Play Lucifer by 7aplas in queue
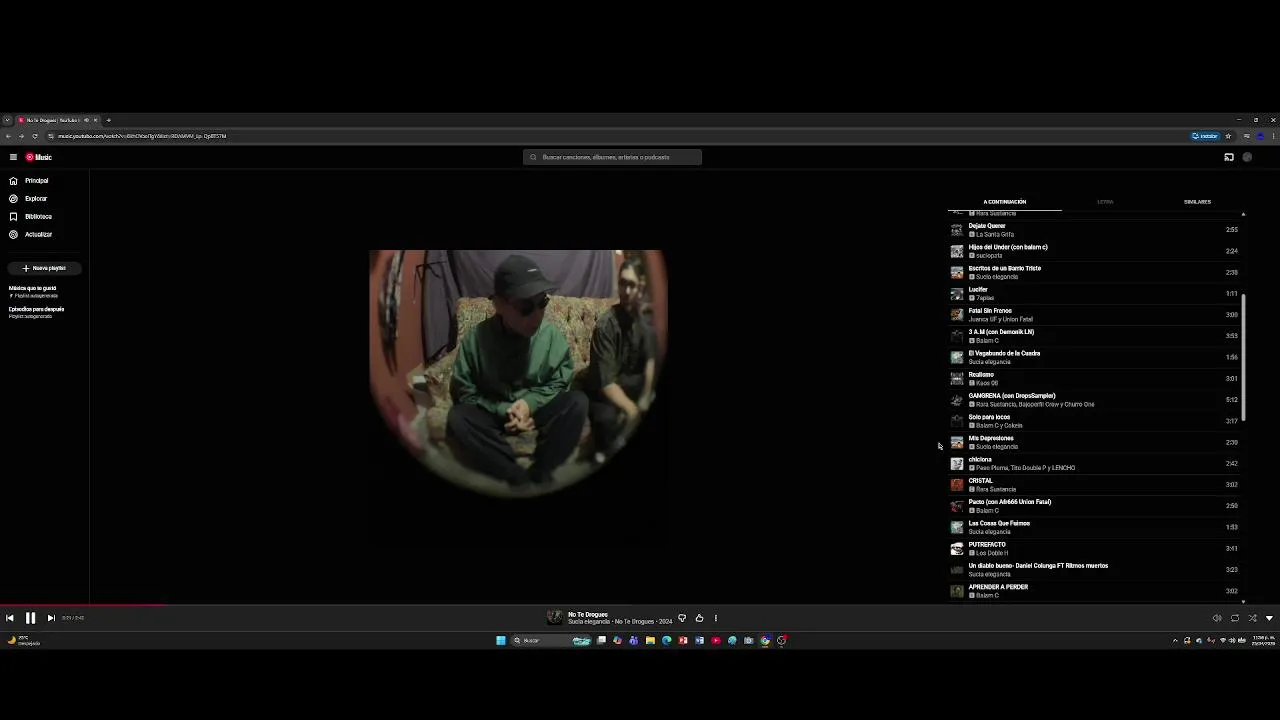Image resolution: width=1280 pixels, height=720 pixels. pos(1093,294)
